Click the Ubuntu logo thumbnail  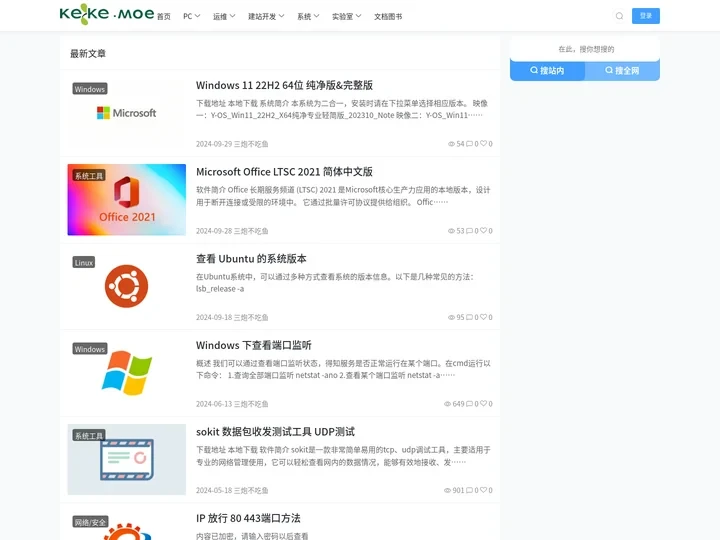click(127, 286)
